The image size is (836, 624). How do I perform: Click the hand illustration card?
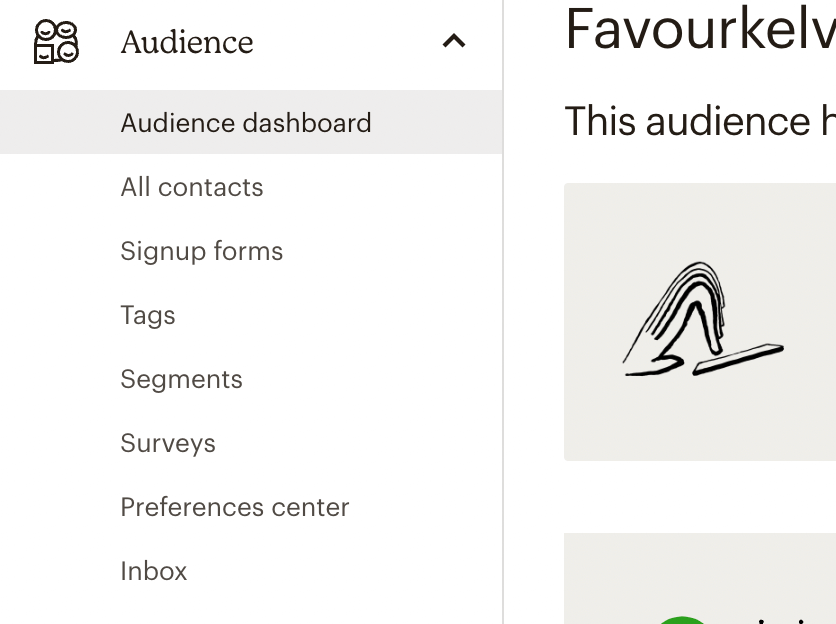coord(700,322)
